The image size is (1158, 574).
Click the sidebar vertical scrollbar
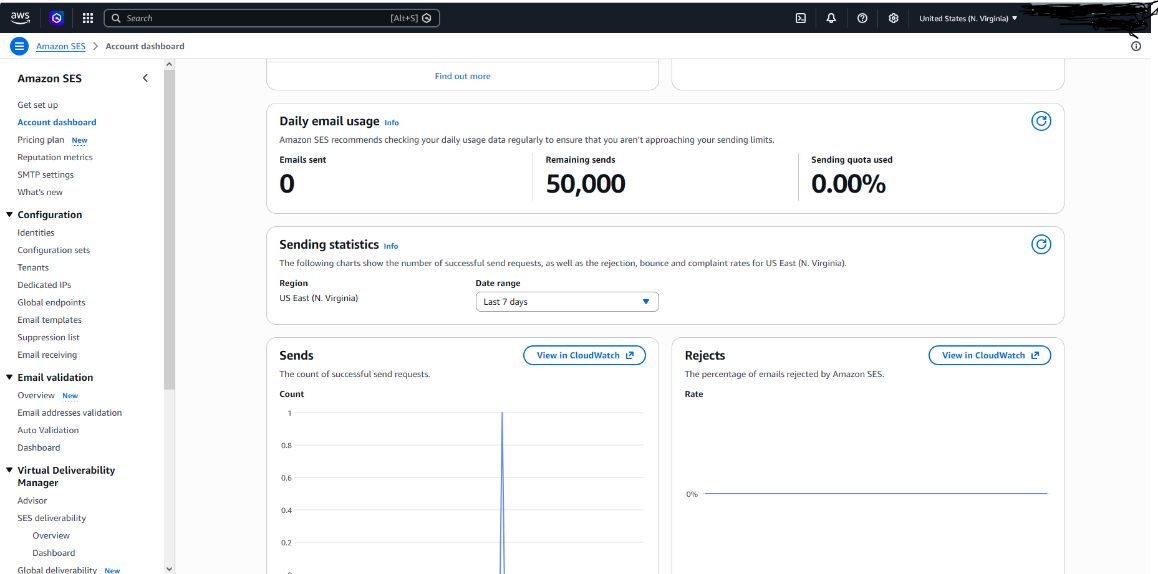169,229
